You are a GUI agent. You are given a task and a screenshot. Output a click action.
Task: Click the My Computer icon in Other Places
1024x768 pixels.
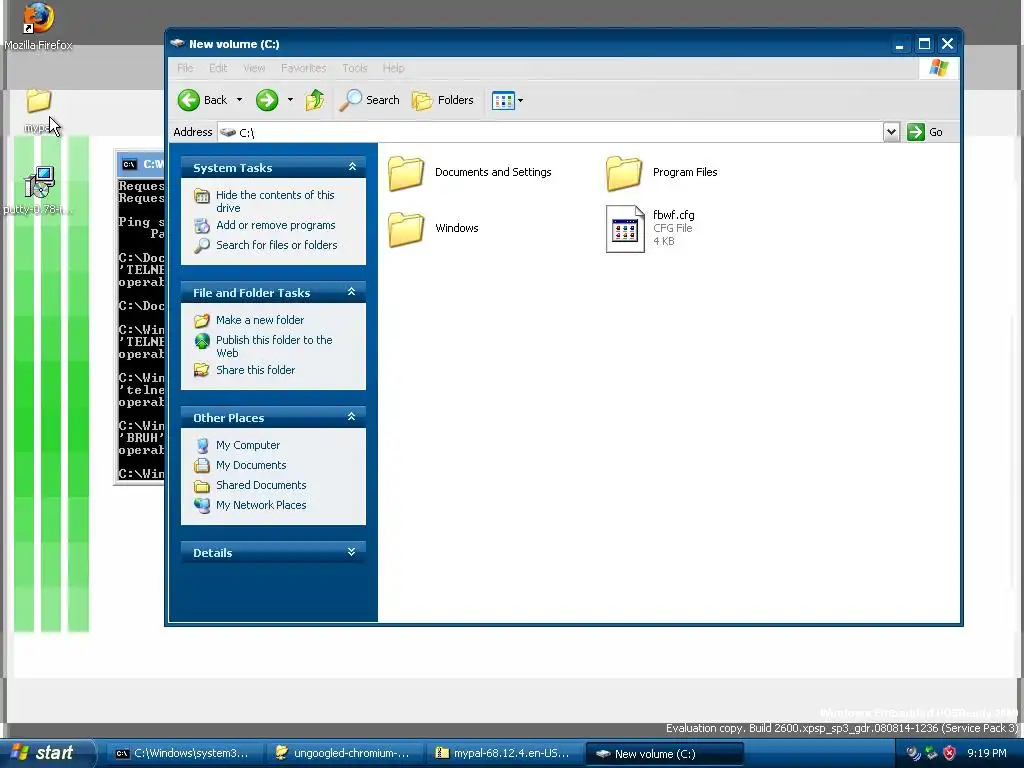(x=202, y=445)
